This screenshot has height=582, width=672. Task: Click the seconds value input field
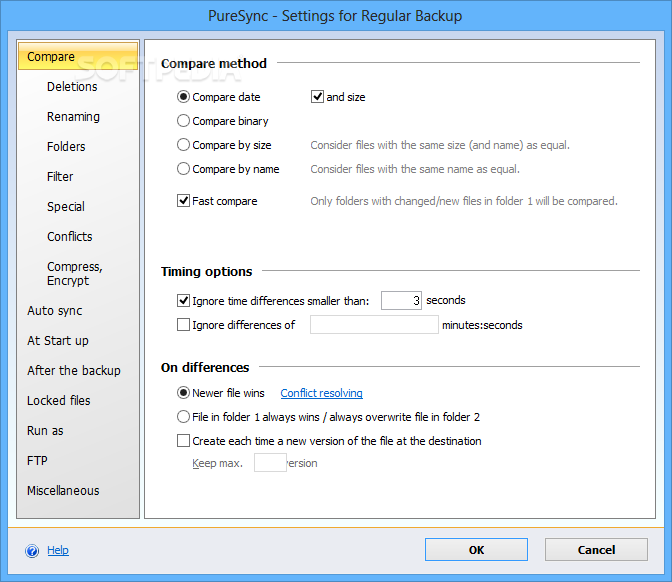pos(401,300)
